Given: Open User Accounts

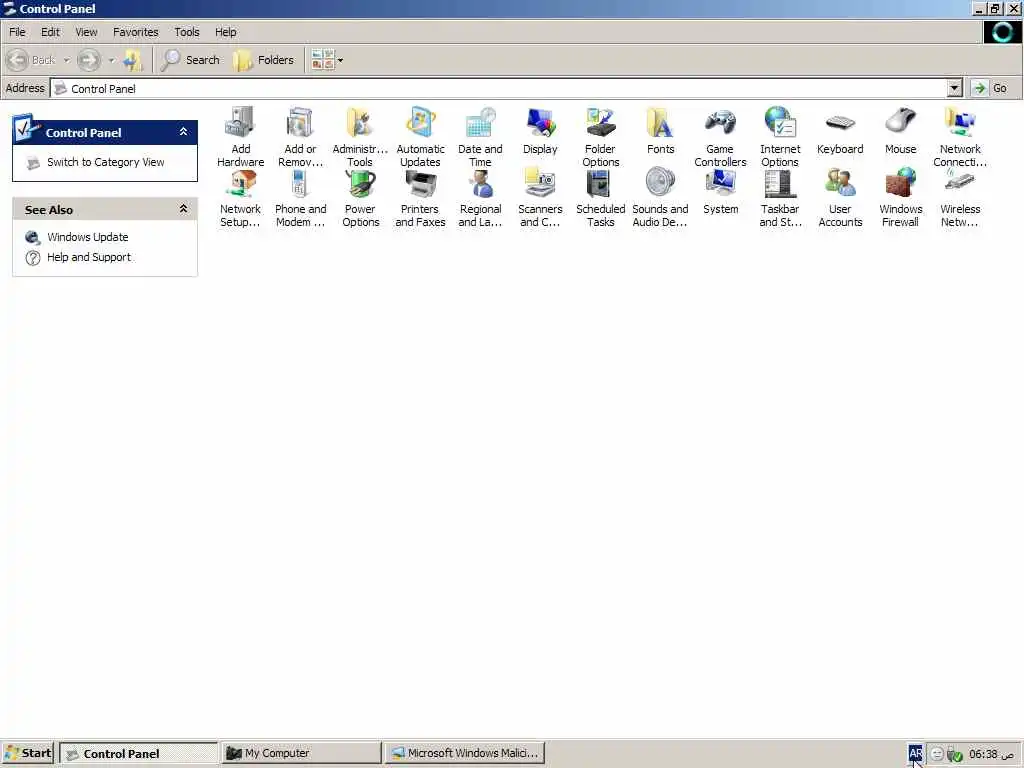Looking at the screenshot, I should 840,197.
